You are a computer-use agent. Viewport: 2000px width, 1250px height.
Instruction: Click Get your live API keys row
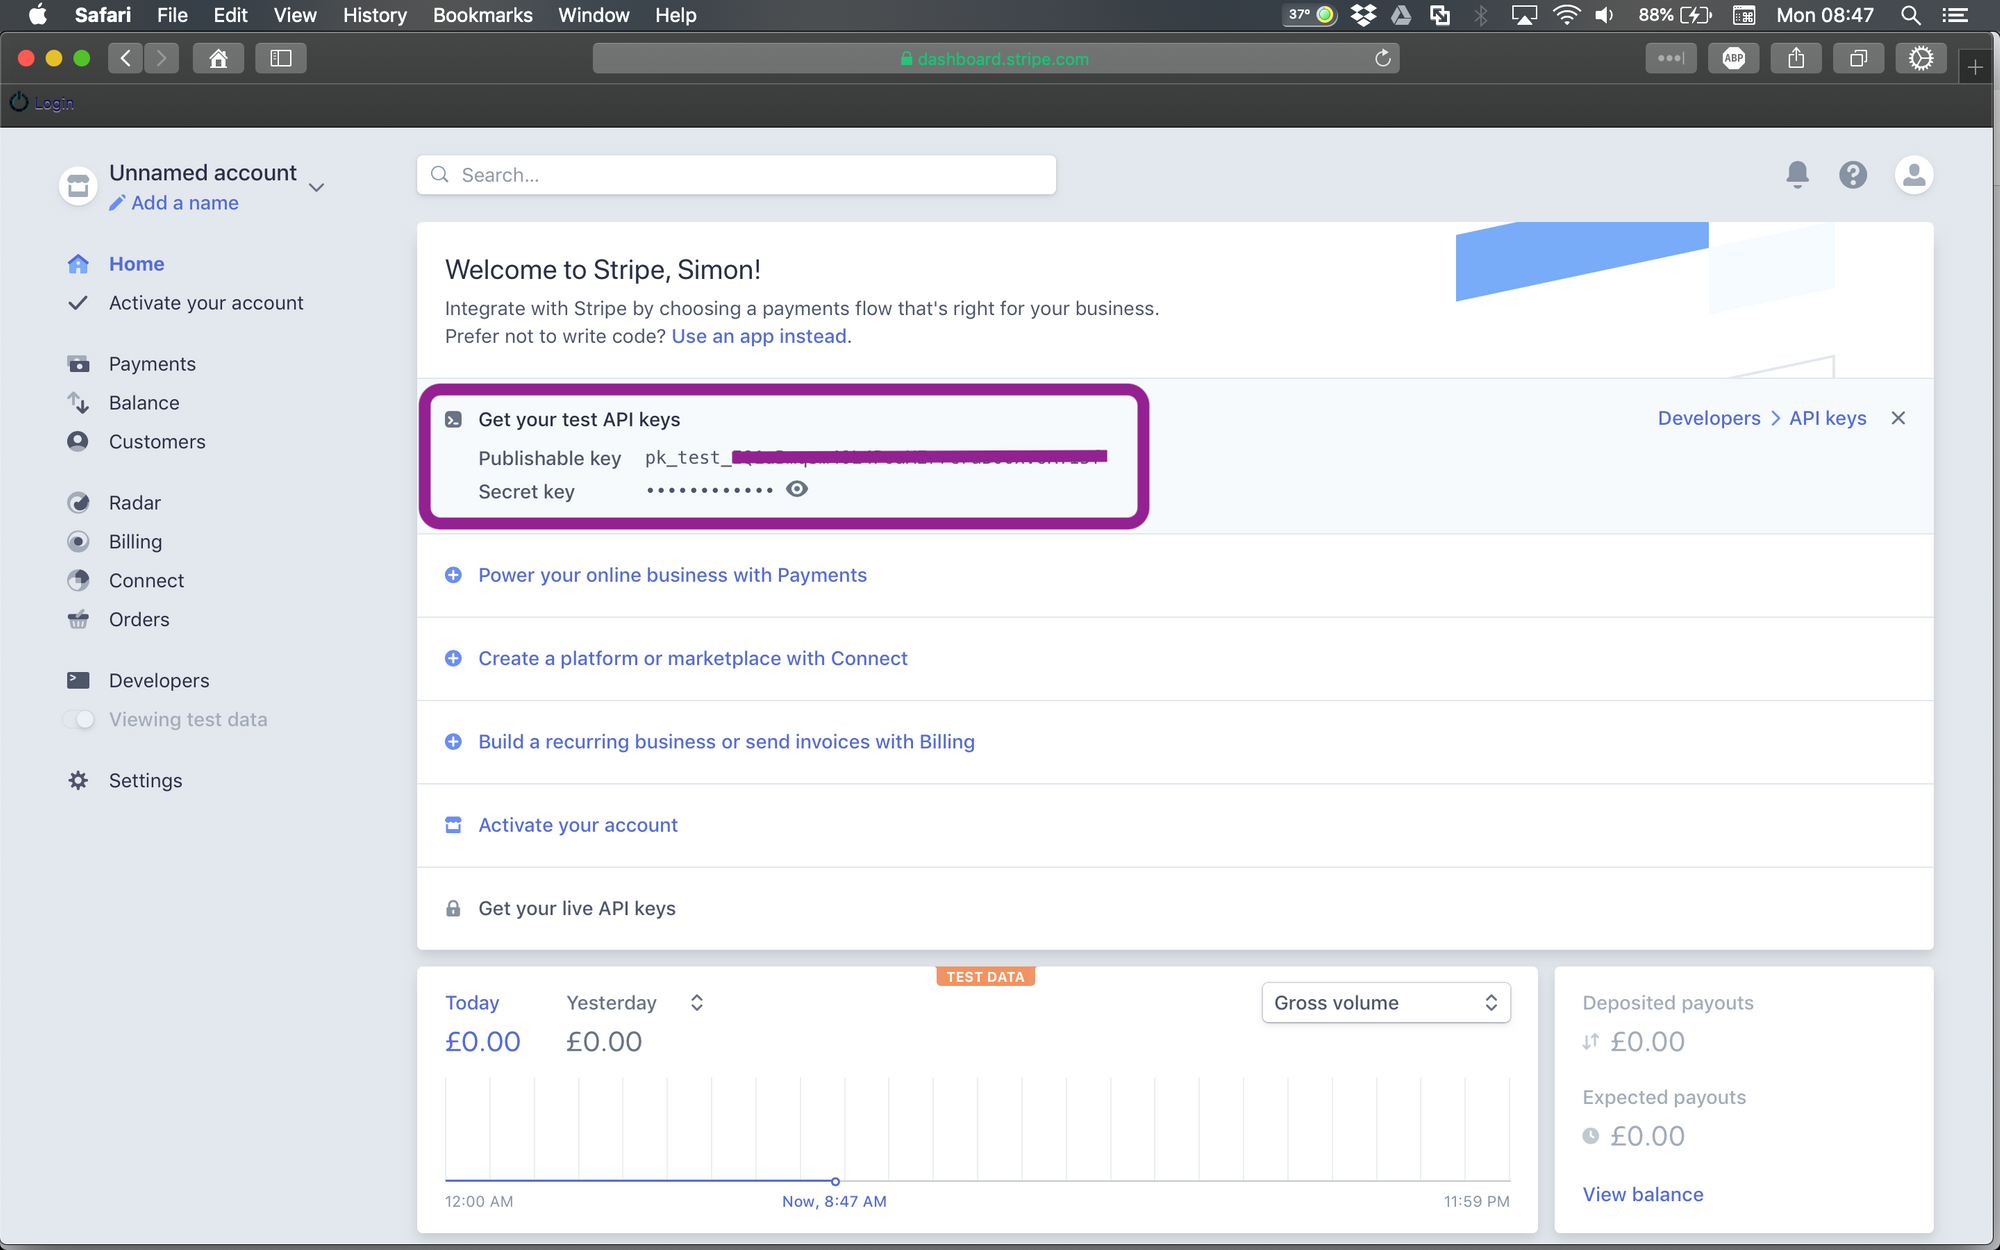point(1175,908)
